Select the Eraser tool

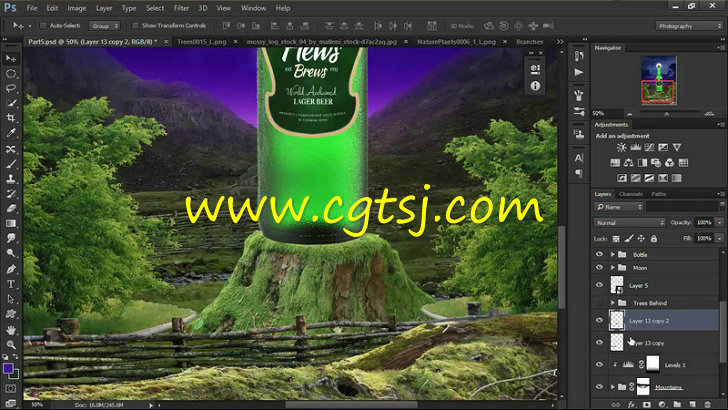click(11, 208)
